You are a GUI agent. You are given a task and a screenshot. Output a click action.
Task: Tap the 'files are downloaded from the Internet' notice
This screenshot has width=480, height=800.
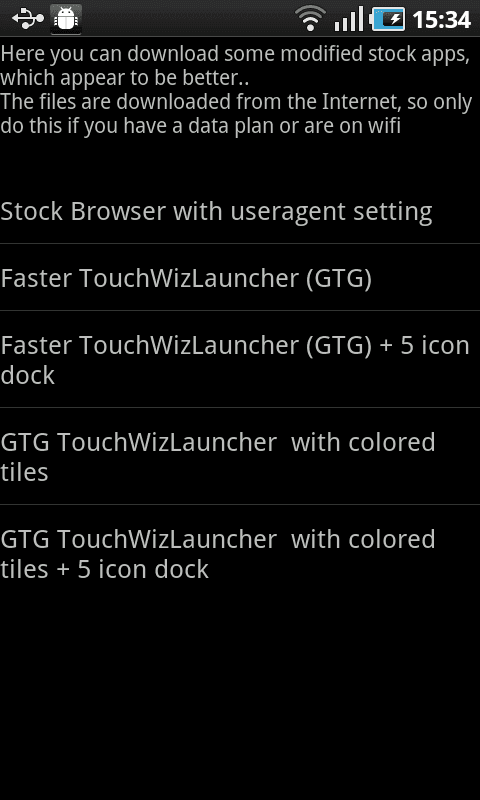pyautogui.click(x=236, y=102)
